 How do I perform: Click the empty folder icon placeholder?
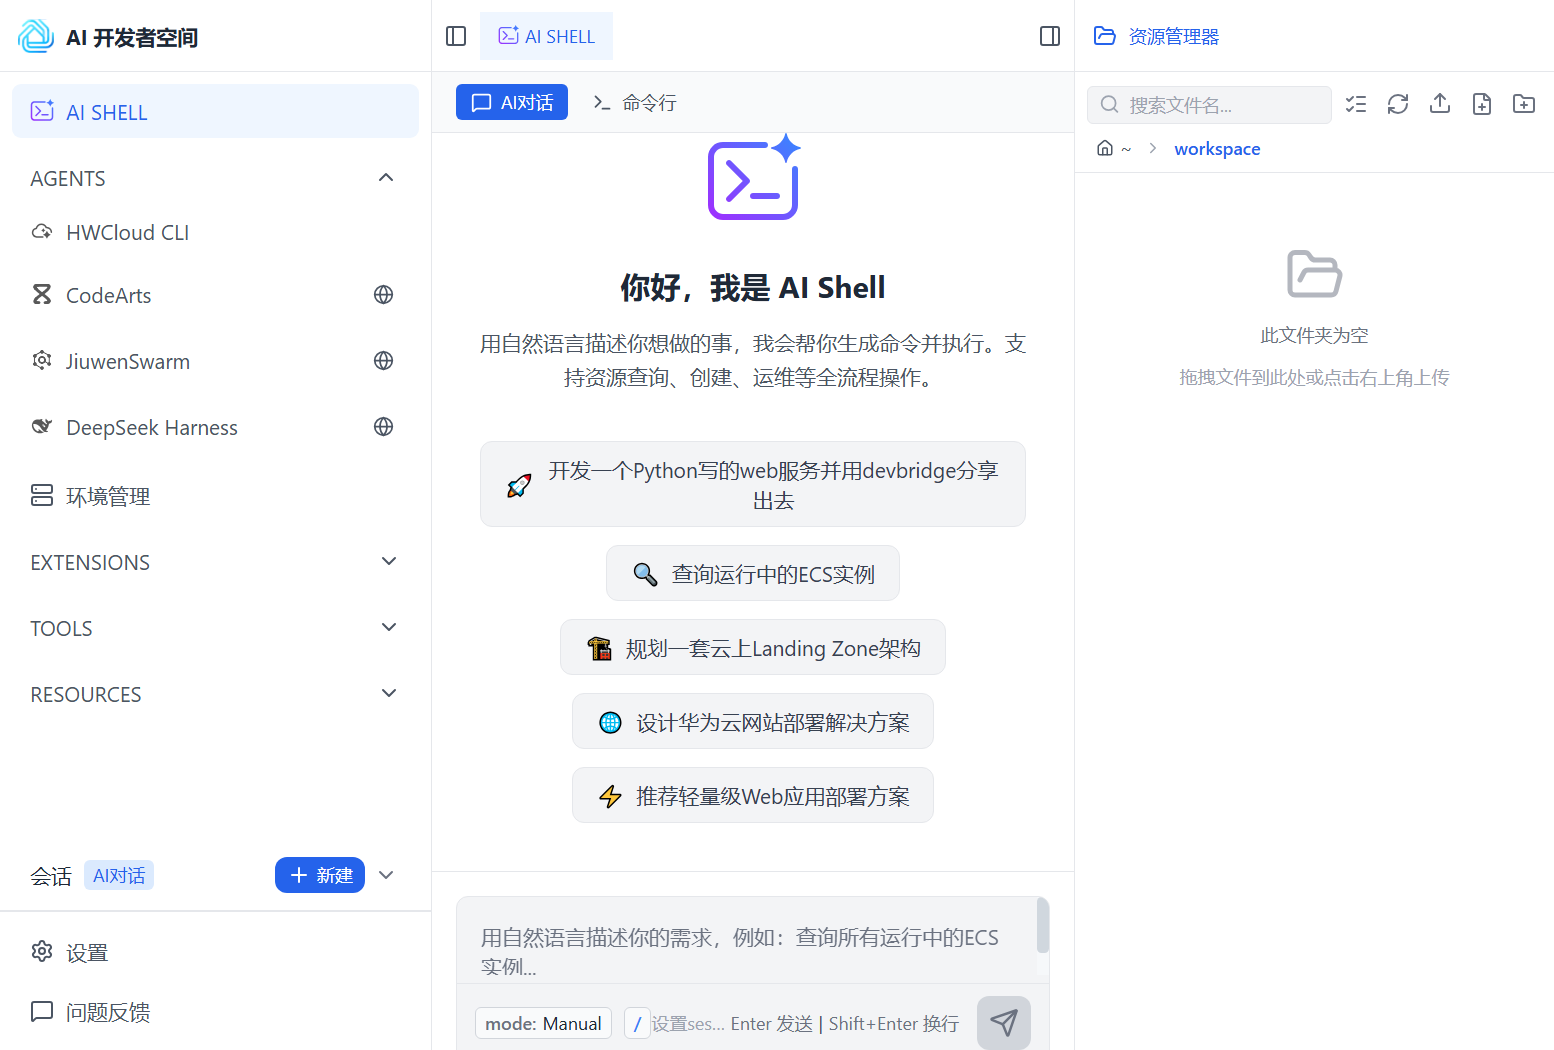click(1314, 274)
